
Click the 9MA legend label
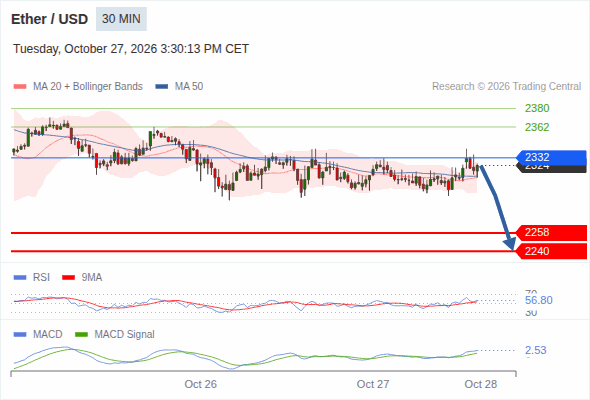92,278
